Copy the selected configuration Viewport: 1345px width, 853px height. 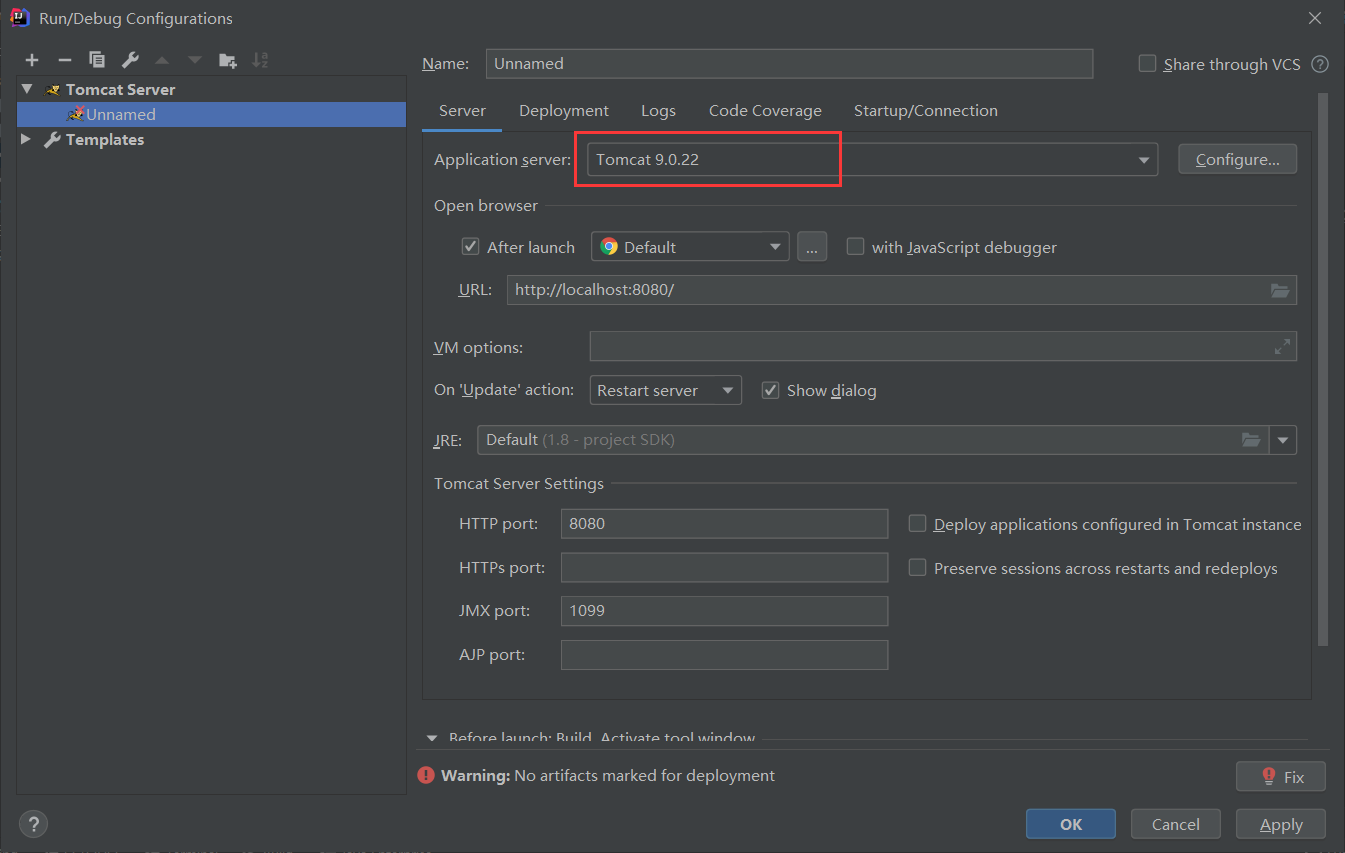(97, 60)
